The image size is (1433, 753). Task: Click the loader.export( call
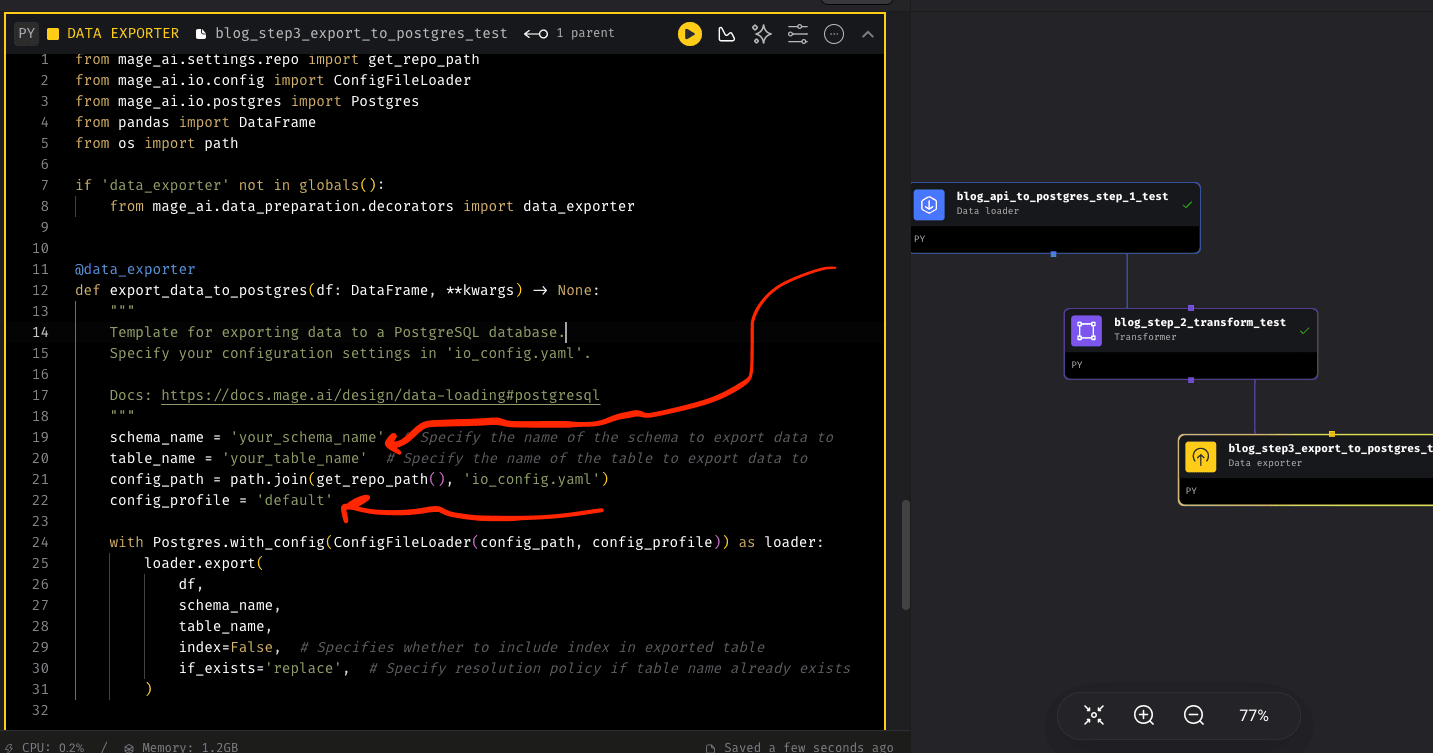(204, 563)
